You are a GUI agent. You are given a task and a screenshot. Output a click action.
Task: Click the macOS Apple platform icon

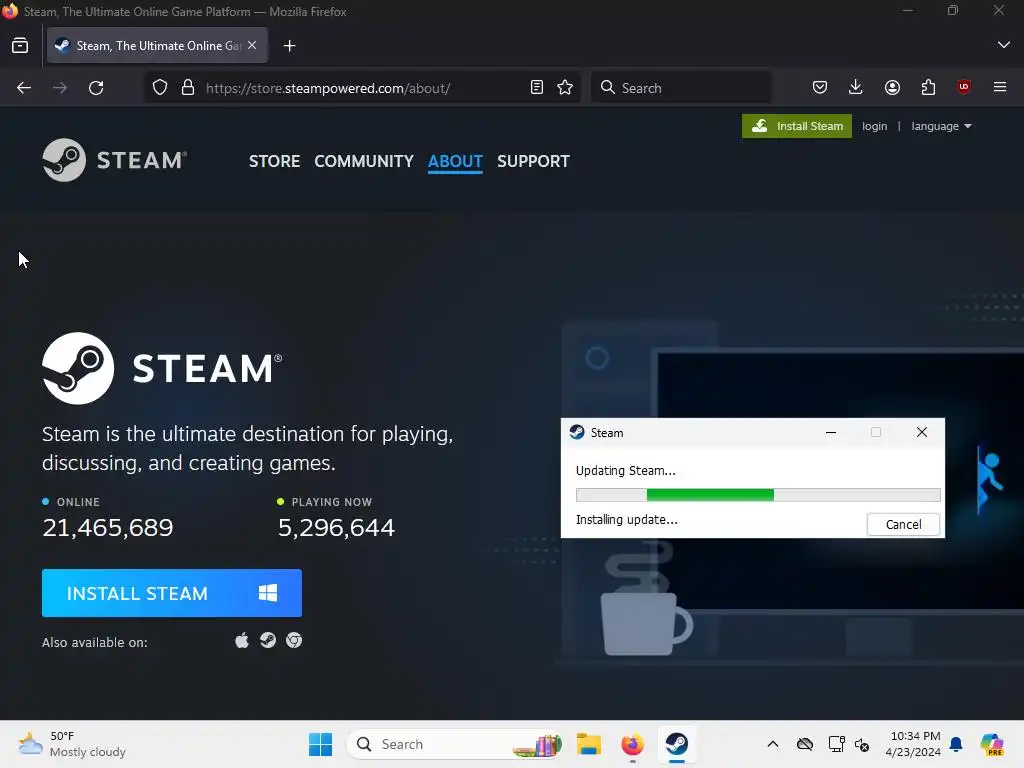[x=242, y=641]
